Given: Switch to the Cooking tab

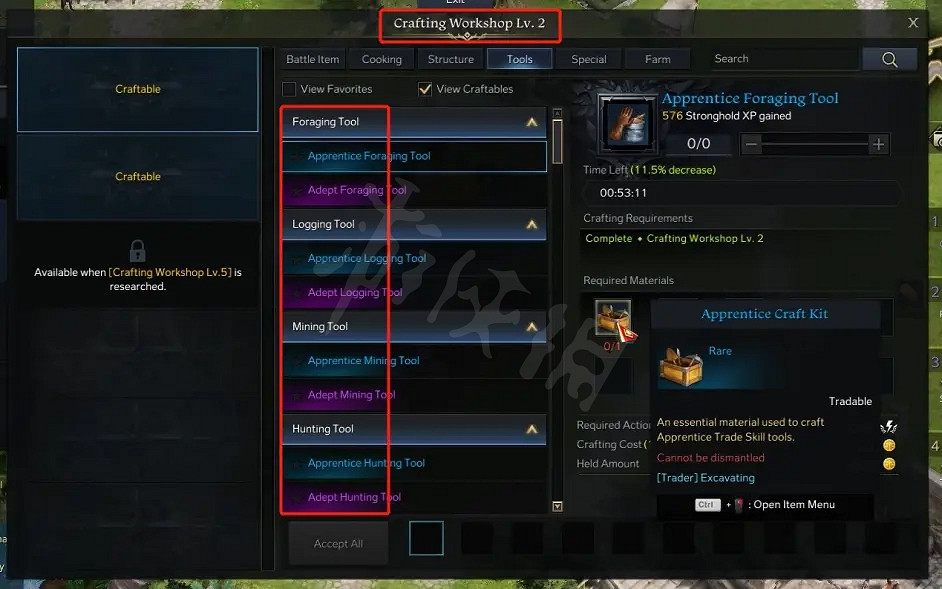Looking at the screenshot, I should [381, 59].
